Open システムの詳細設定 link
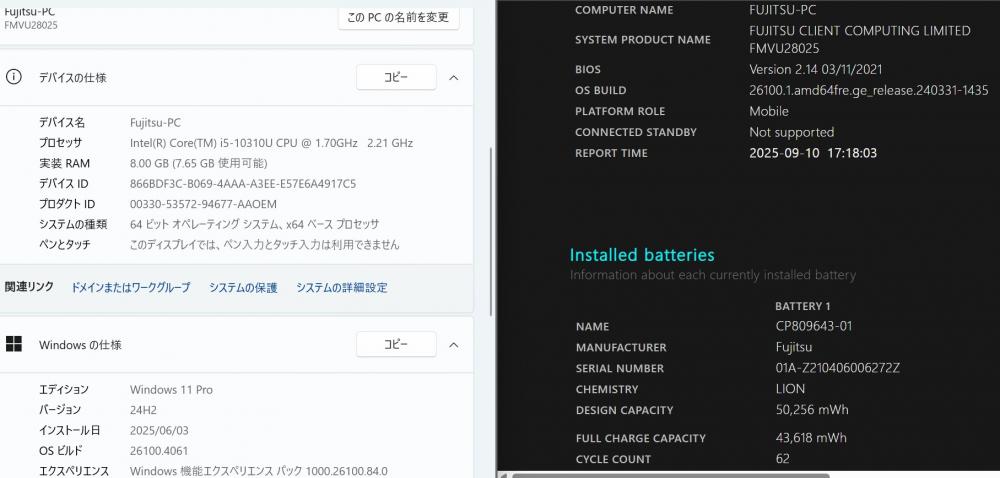The image size is (1000, 478). point(341,287)
